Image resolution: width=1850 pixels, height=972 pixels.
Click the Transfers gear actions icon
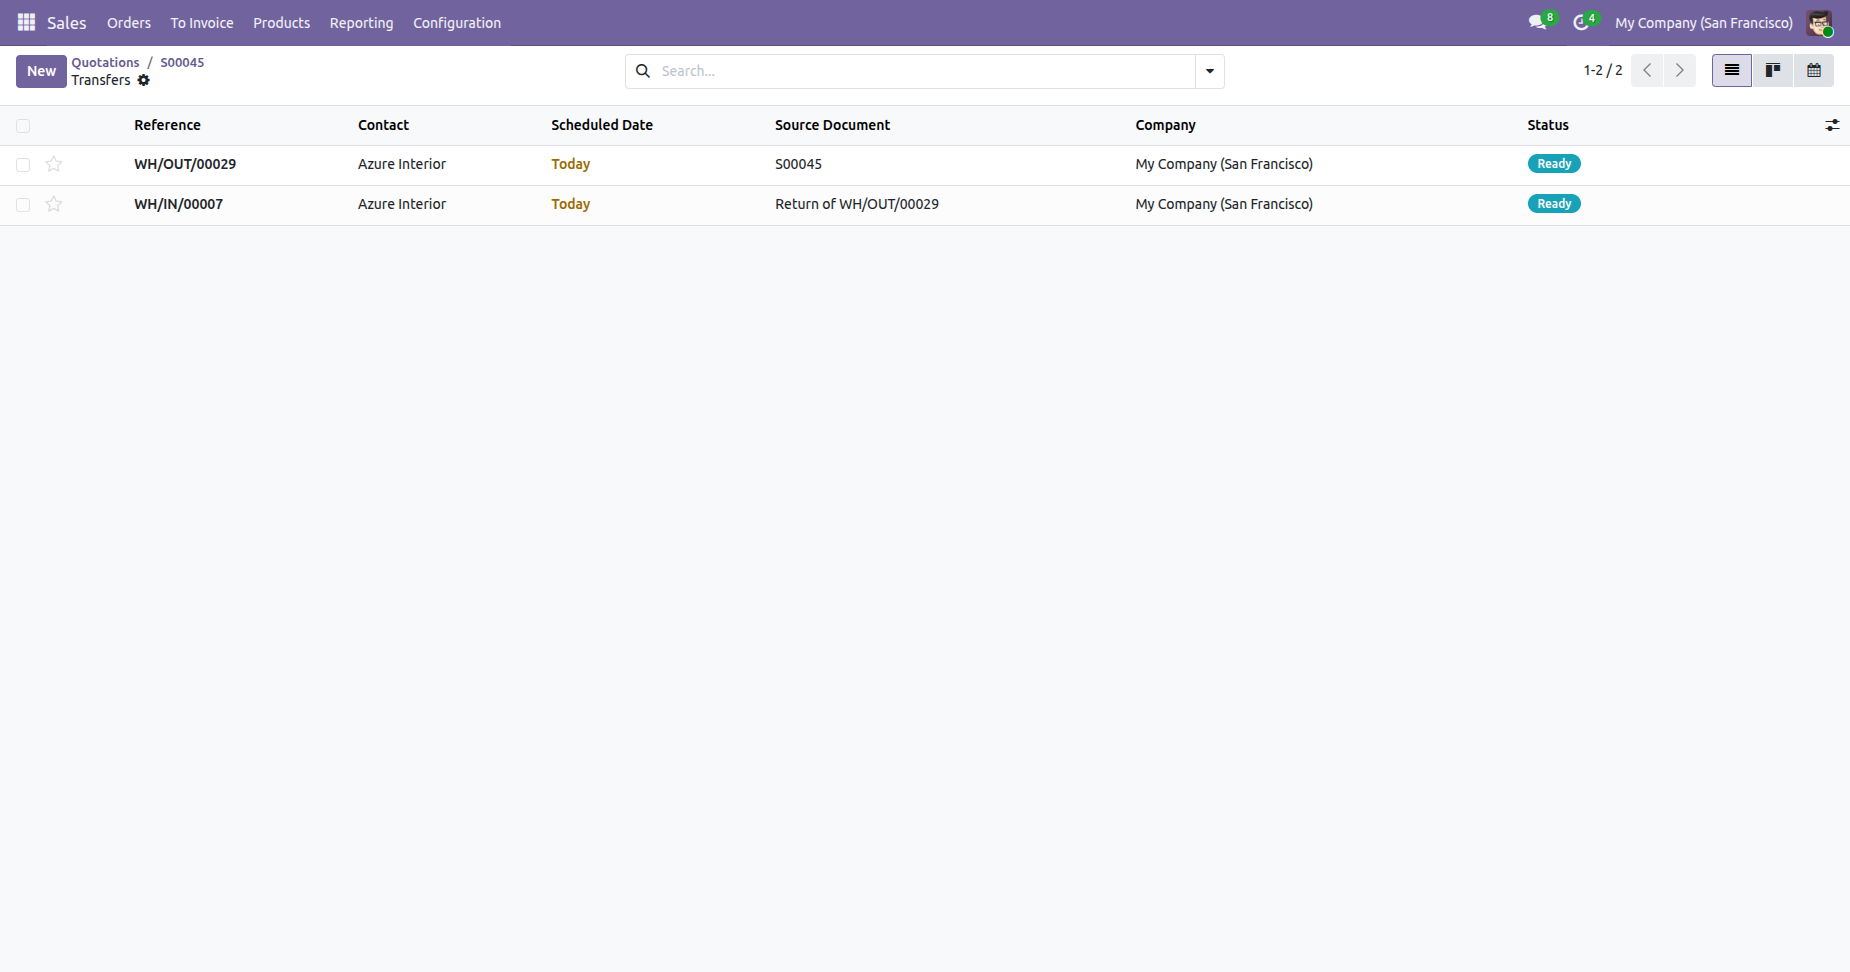pos(144,80)
